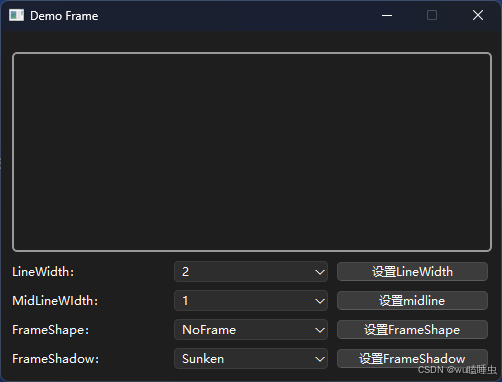Click the 设置LineWidth button

coord(412,272)
